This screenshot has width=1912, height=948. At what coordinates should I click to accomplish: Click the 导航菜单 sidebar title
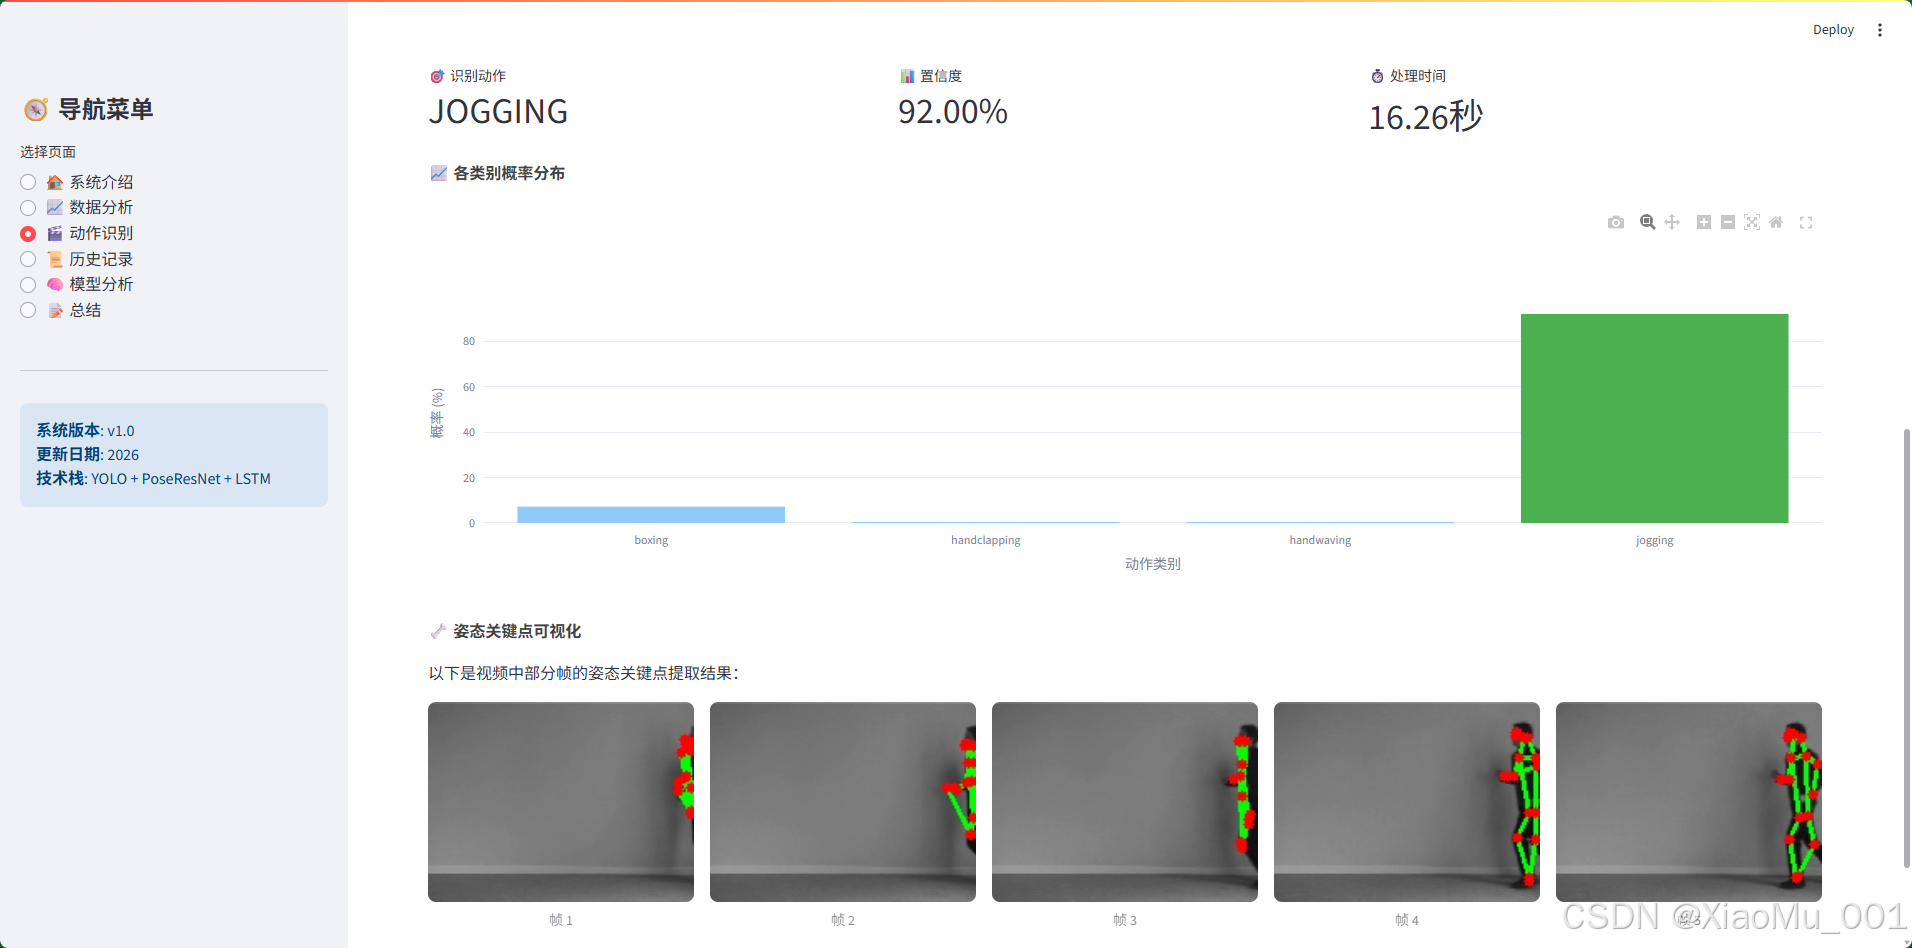pos(105,109)
